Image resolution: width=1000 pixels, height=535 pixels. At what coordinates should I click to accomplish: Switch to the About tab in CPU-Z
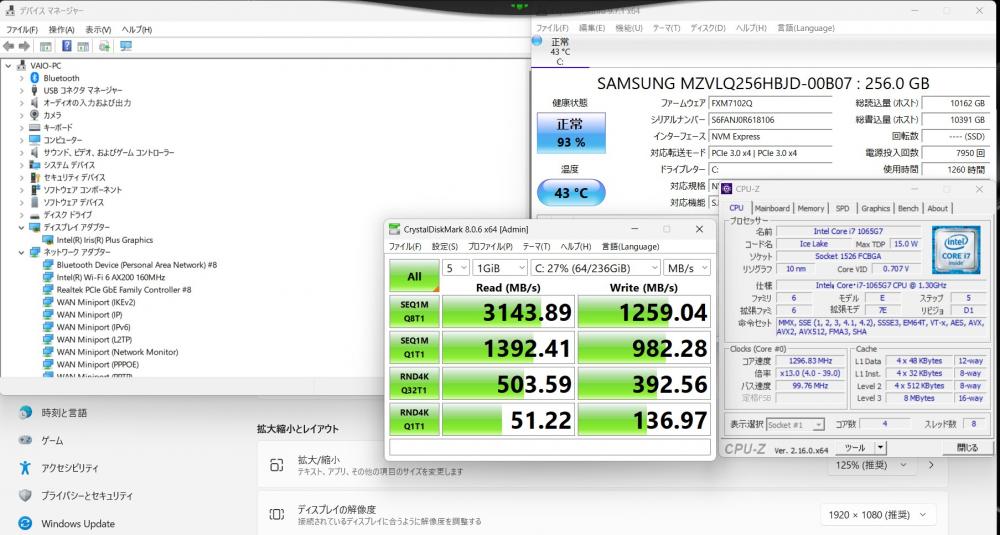point(937,209)
